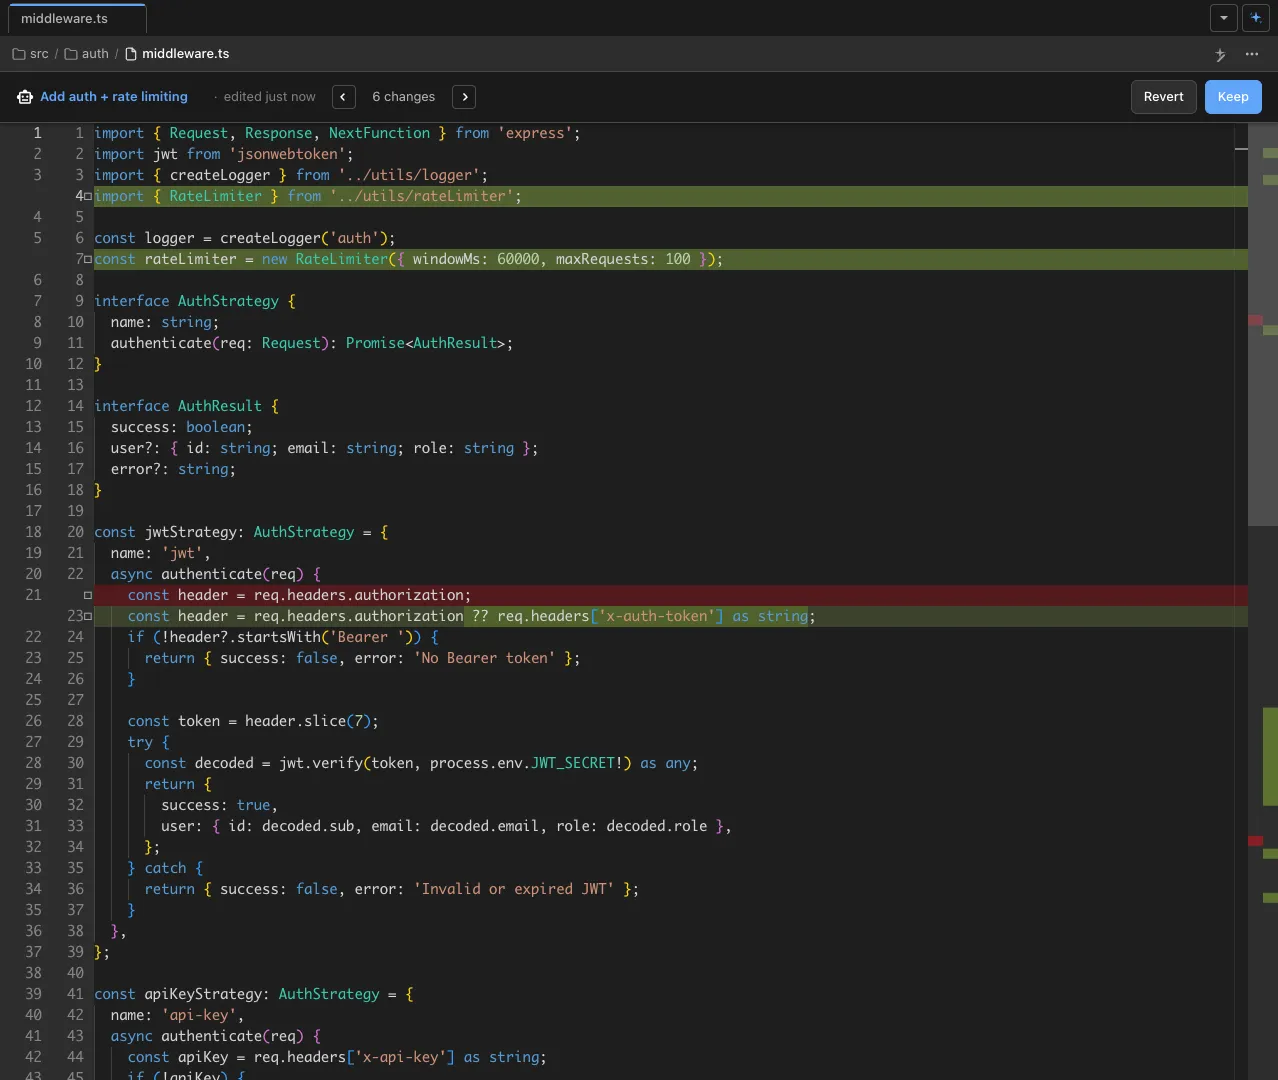Screen dimensions: 1278x1080
Task: Click the src folder icon in the breadcrumb
Action: 18,53
